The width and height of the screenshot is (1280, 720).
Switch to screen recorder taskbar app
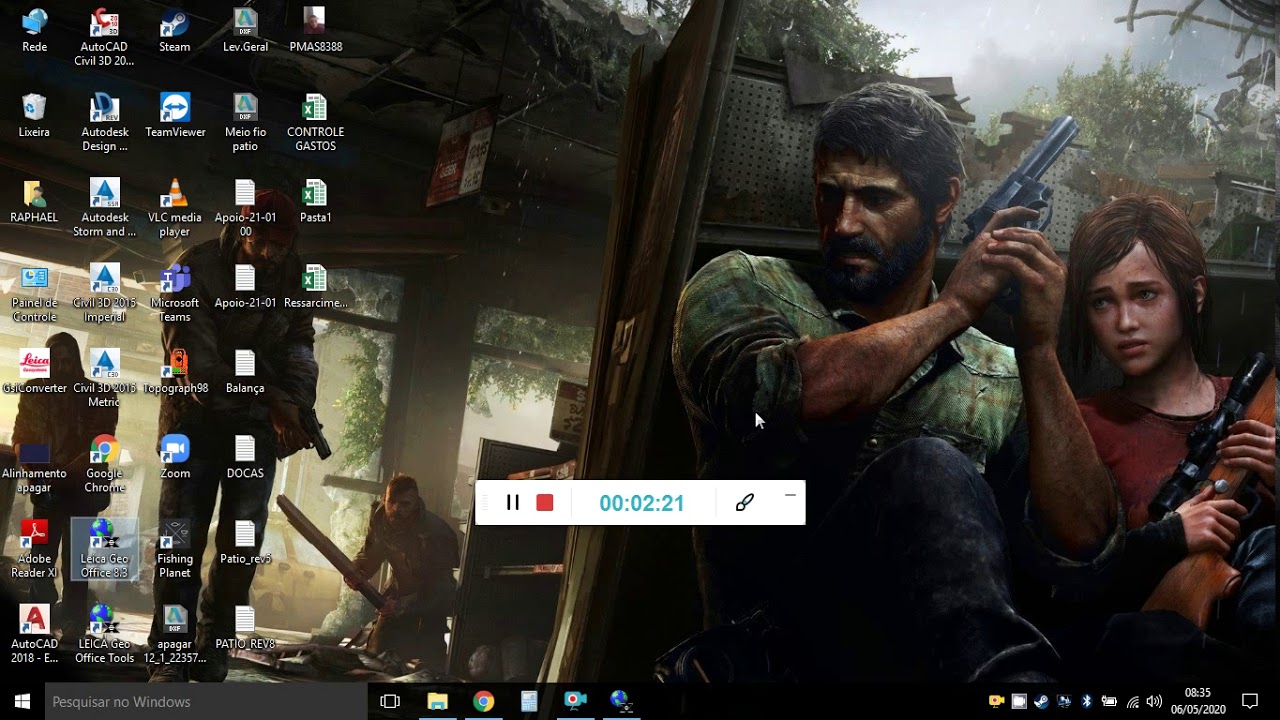pos(575,701)
